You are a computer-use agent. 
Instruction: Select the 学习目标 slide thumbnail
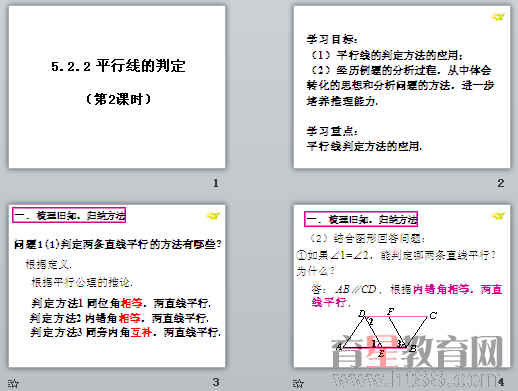(x=402, y=87)
